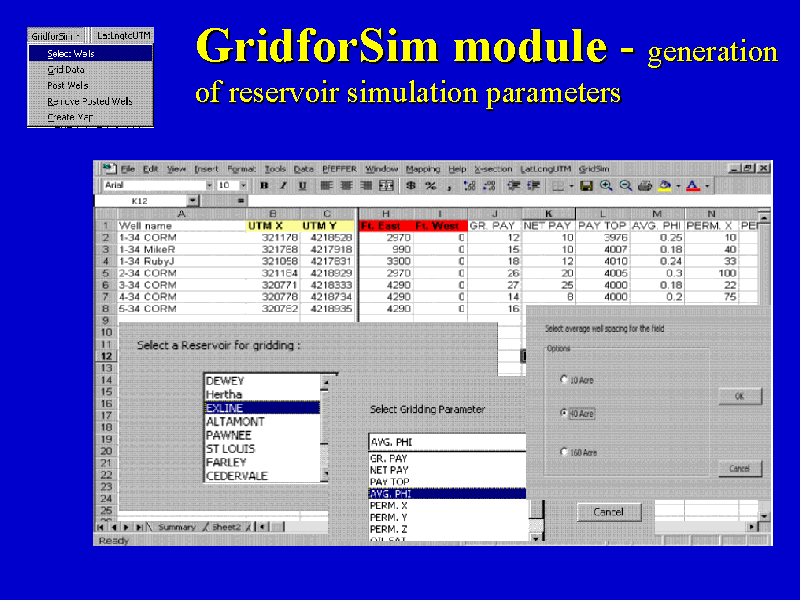This screenshot has height=600, width=800.
Task: Click the Zoom Out magnifier icon
Action: pyautogui.click(x=626, y=186)
